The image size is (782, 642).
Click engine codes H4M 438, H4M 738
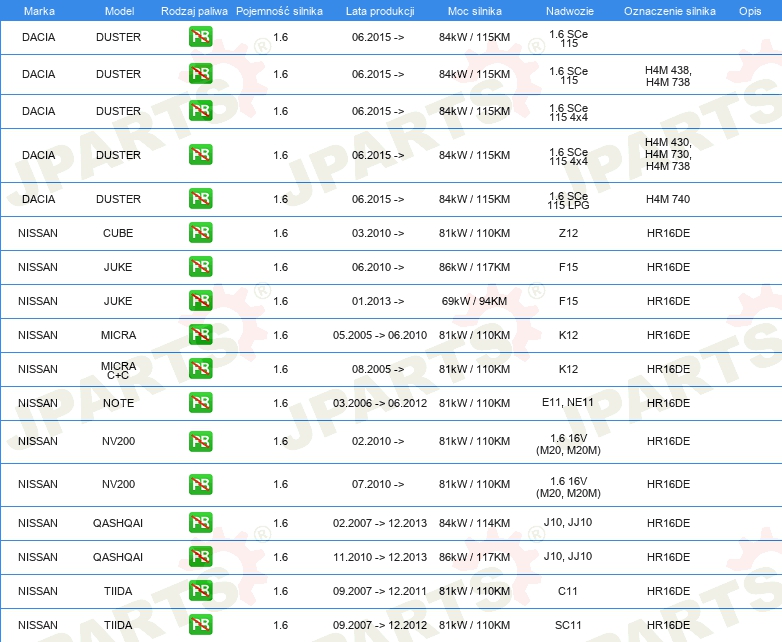668,76
